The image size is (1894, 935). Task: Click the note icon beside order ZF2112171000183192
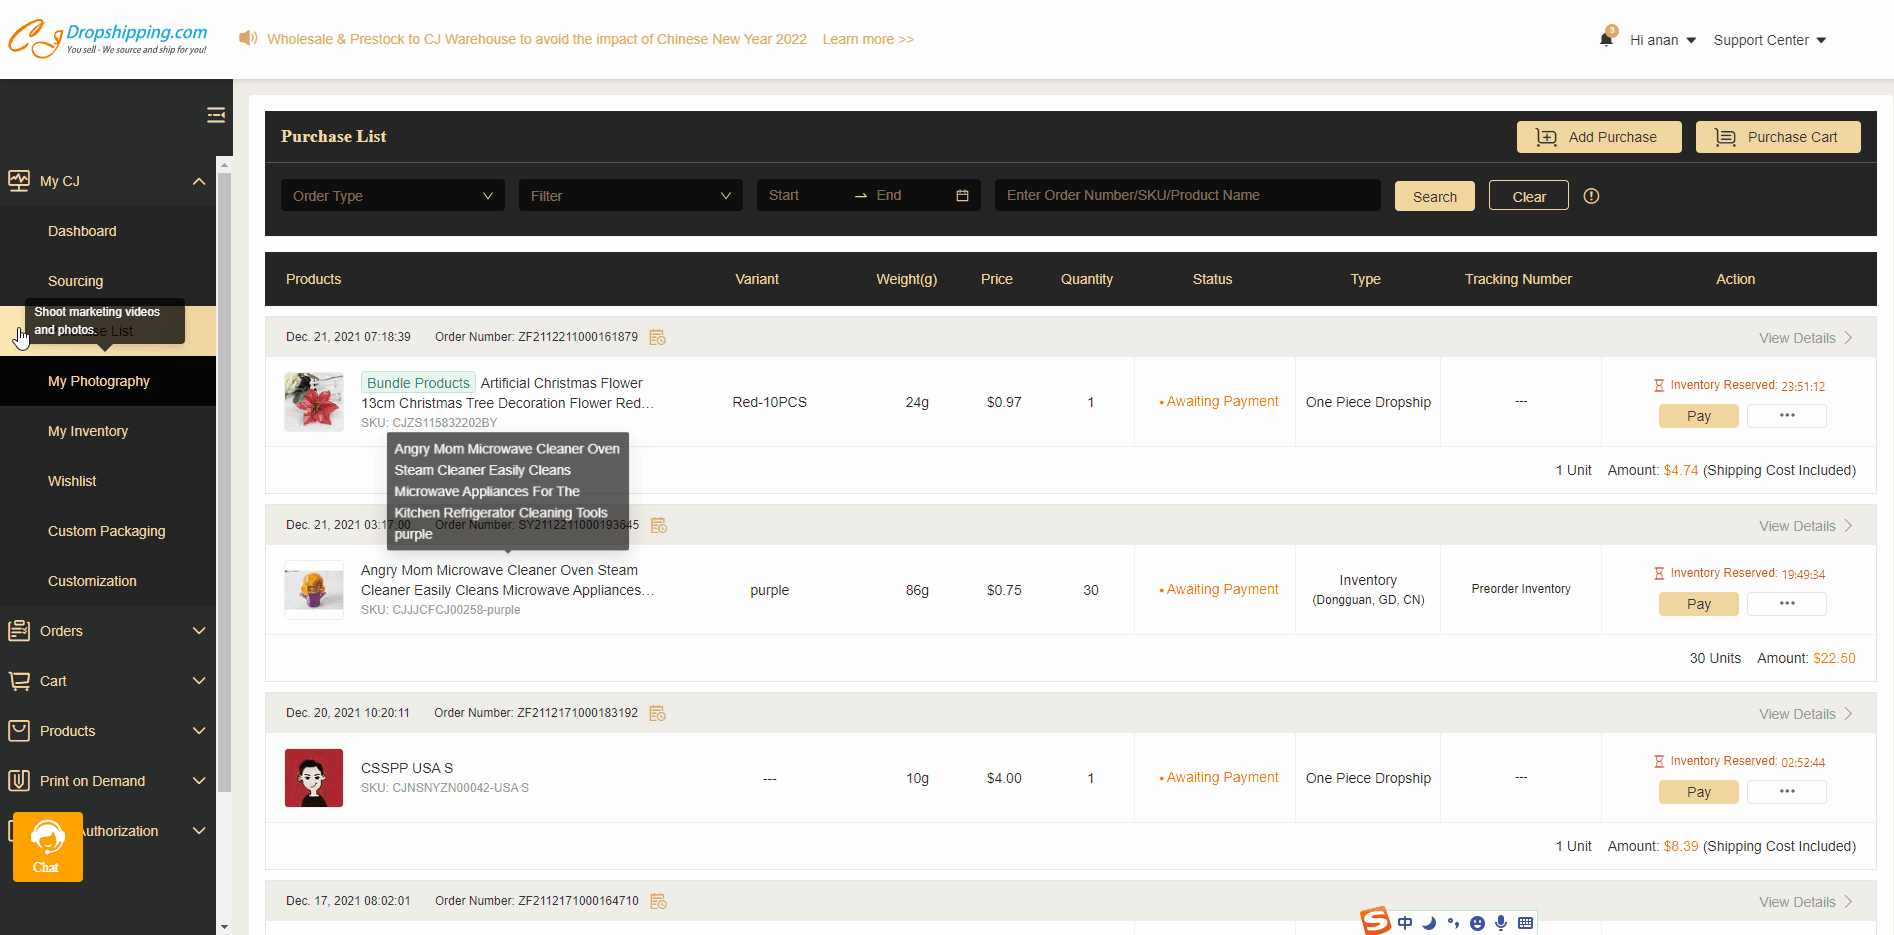(x=657, y=713)
